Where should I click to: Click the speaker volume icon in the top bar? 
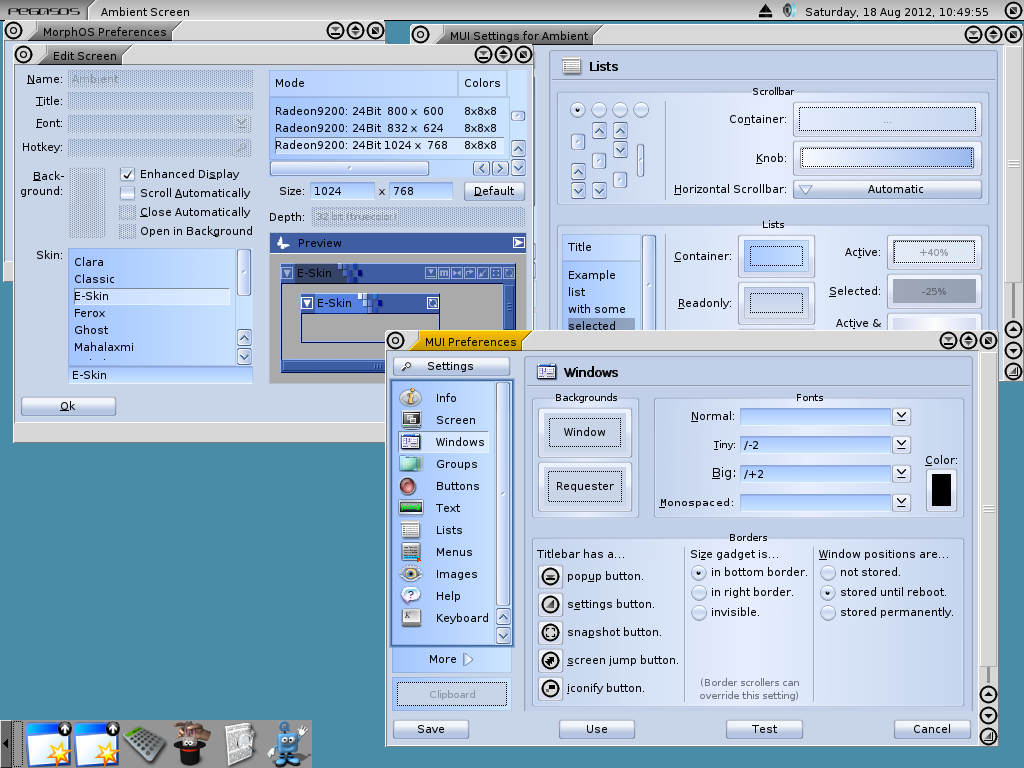click(x=789, y=11)
